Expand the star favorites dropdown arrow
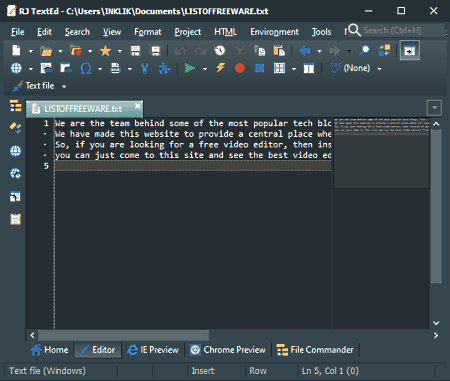Screen dimensions: 450x381 point(120,51)
